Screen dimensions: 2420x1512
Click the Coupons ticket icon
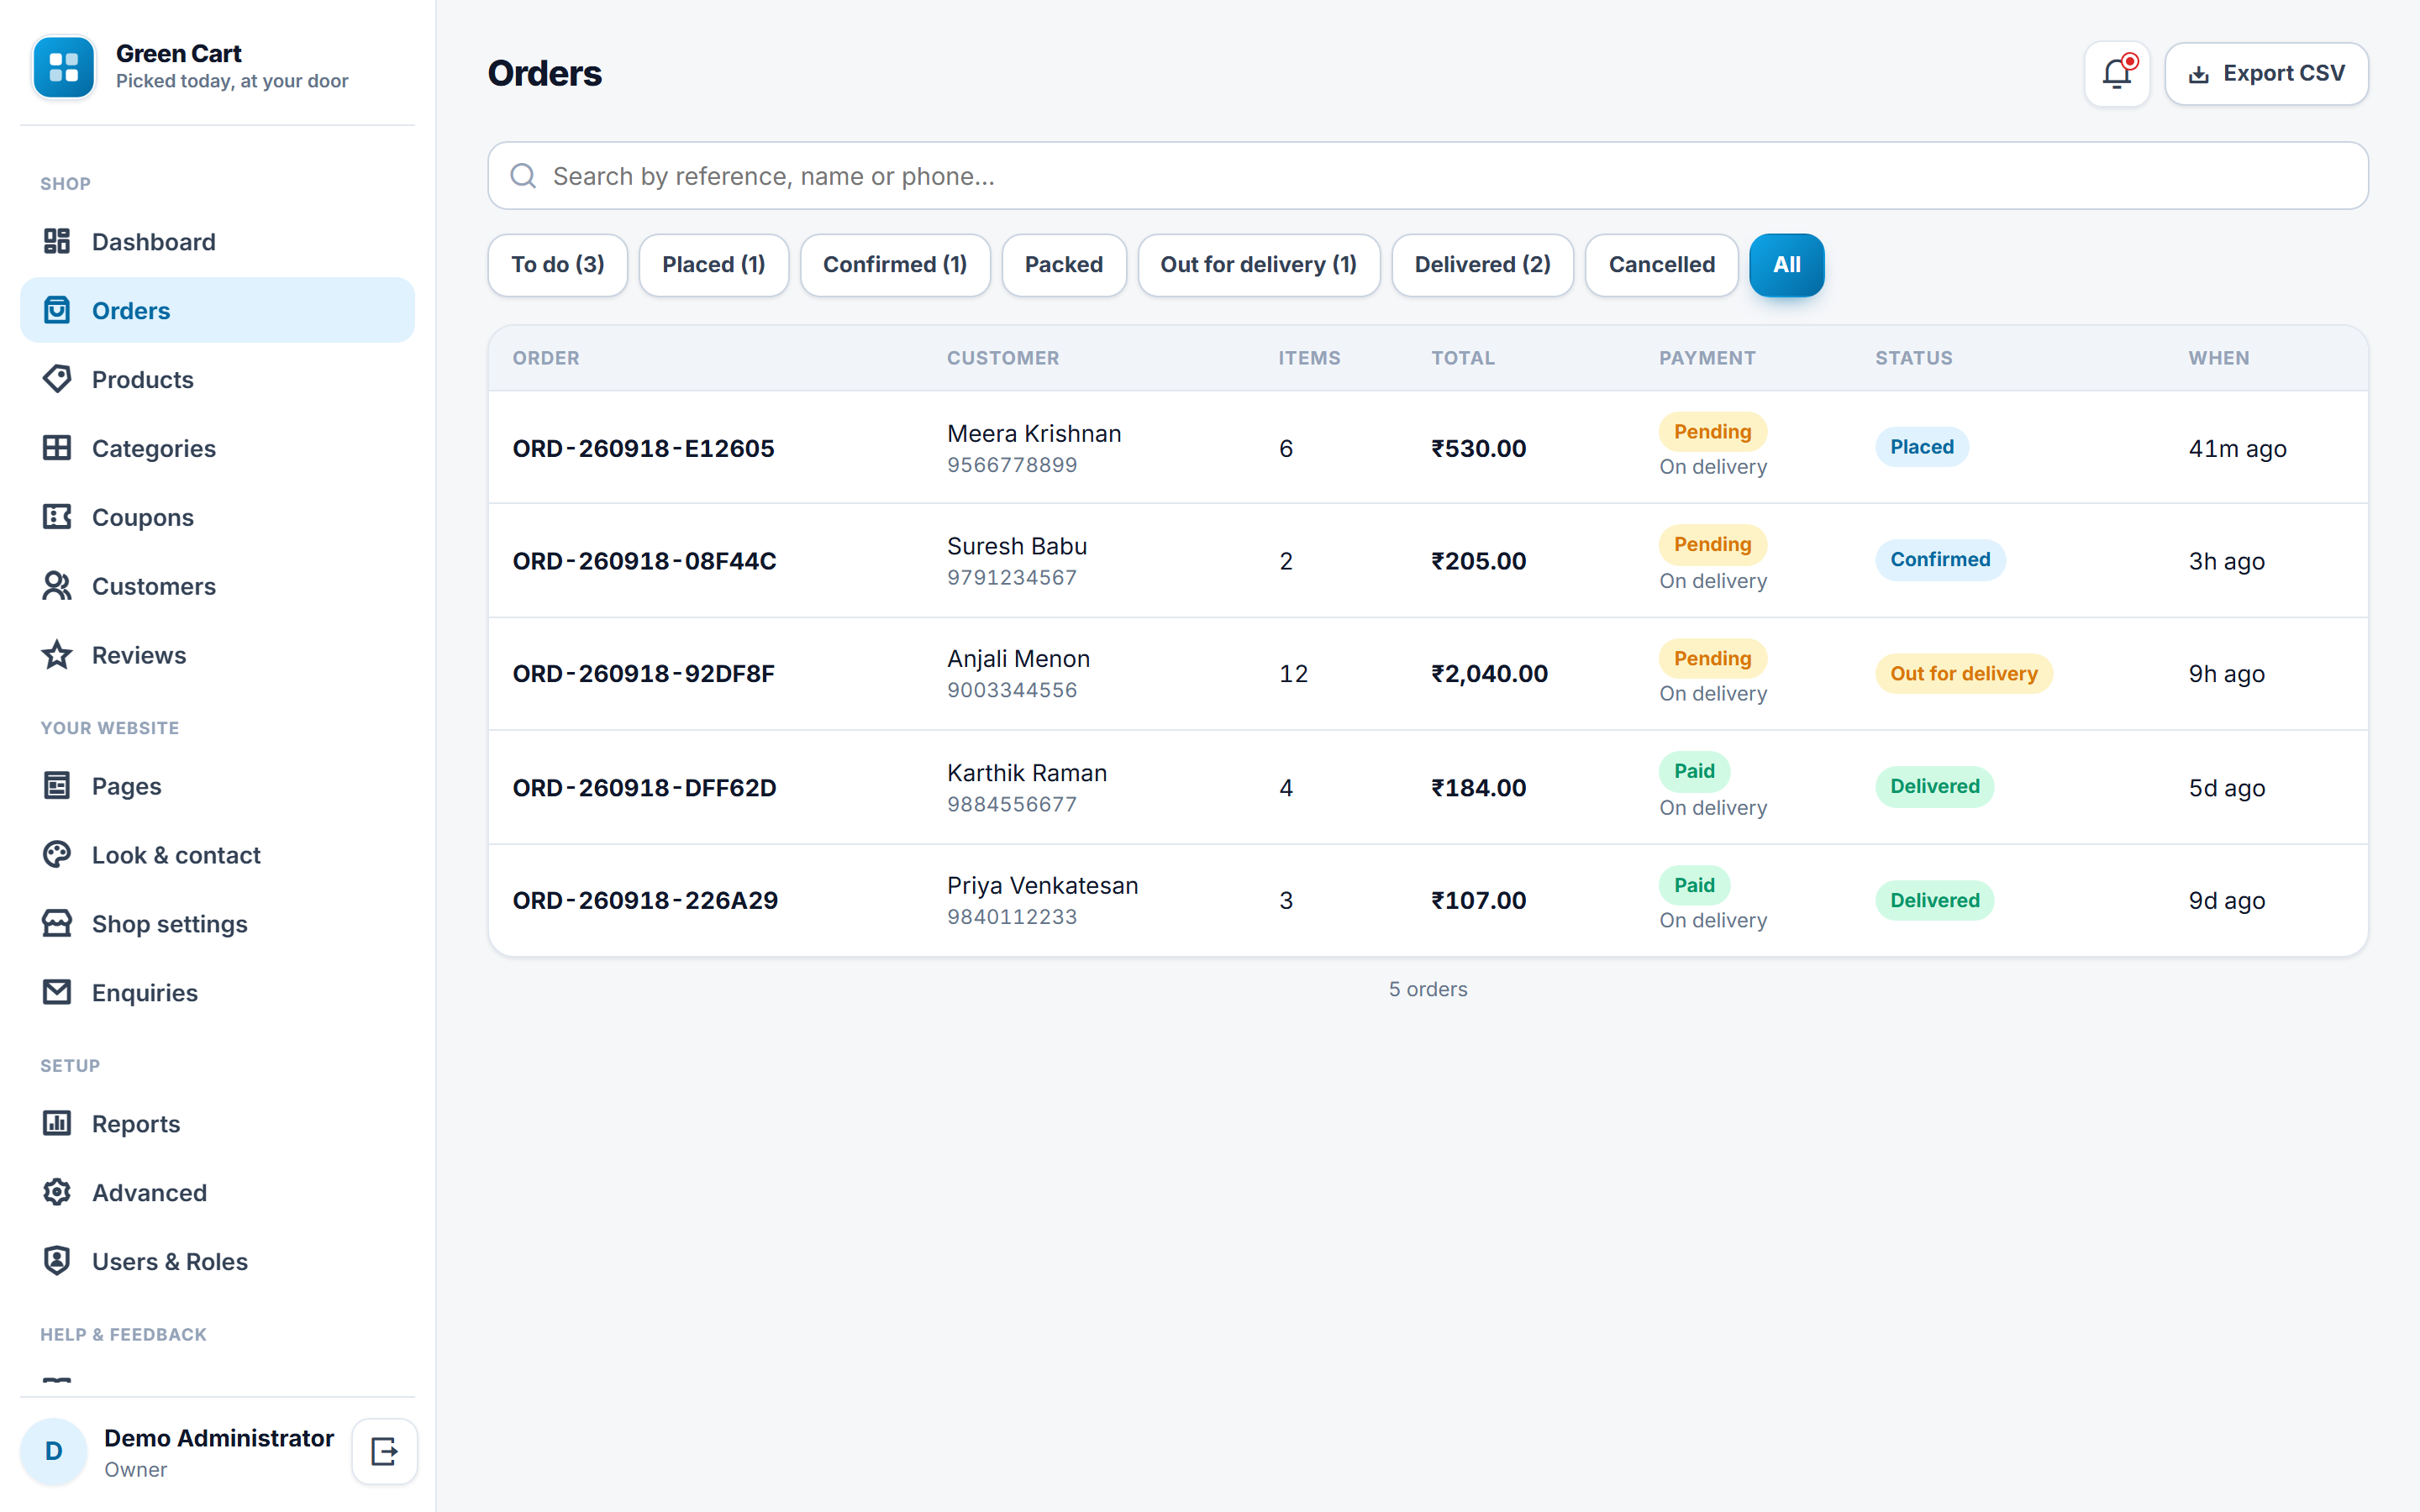(57, 517)
